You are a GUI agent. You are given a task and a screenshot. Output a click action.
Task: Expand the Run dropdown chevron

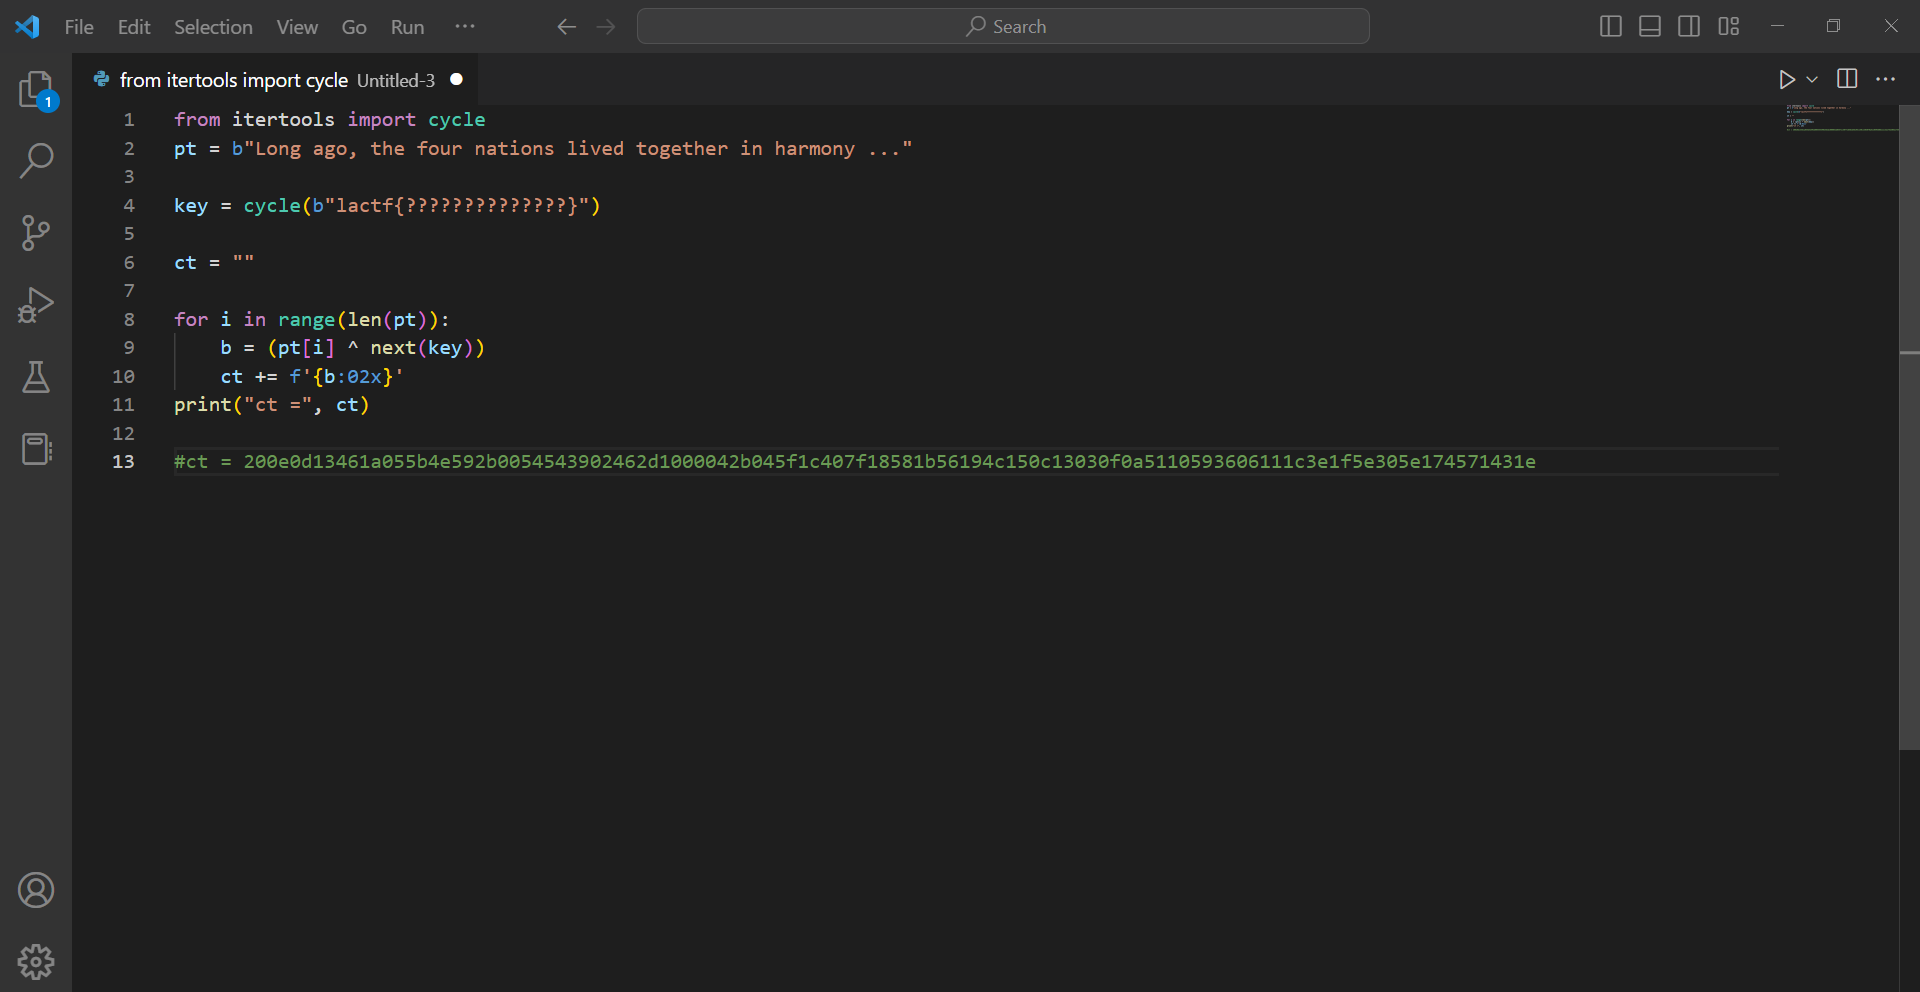pos(1812,79)
